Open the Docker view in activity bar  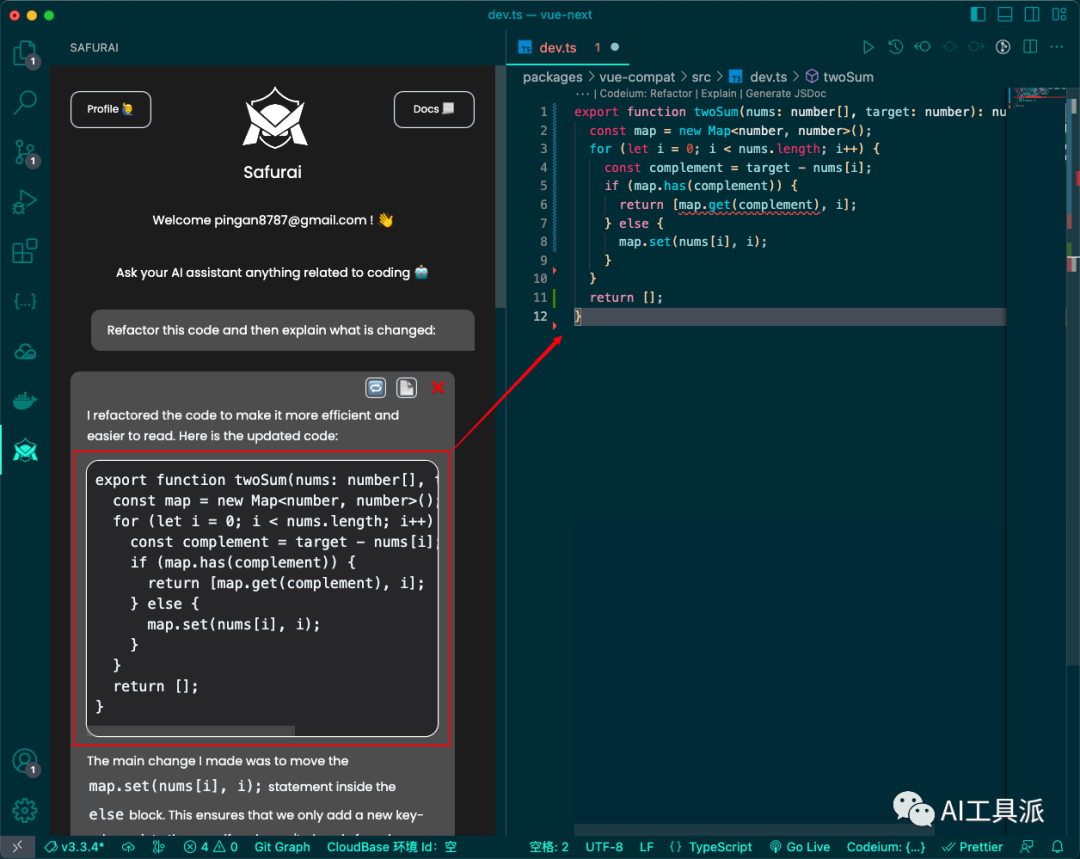pos(25,400)
